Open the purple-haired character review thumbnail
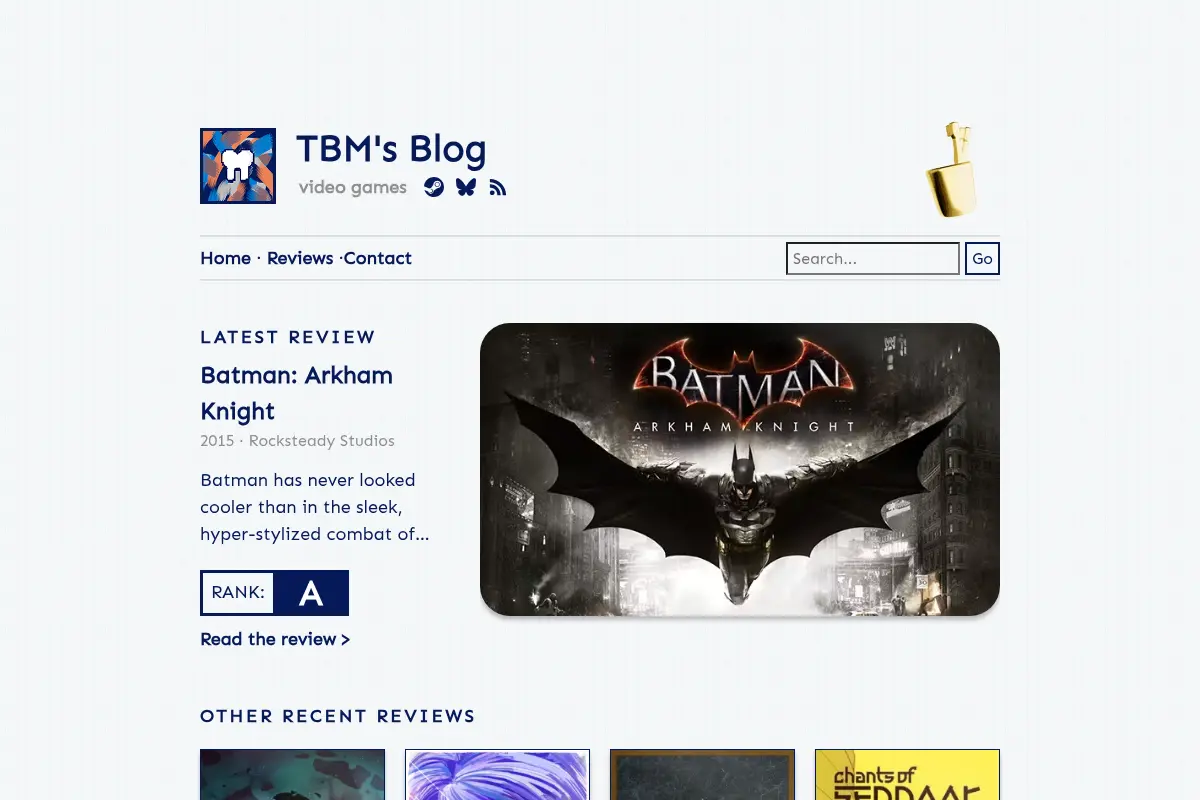Image resolution: width=1200 pixels, height=800 pixels. [x=497, y=775]
